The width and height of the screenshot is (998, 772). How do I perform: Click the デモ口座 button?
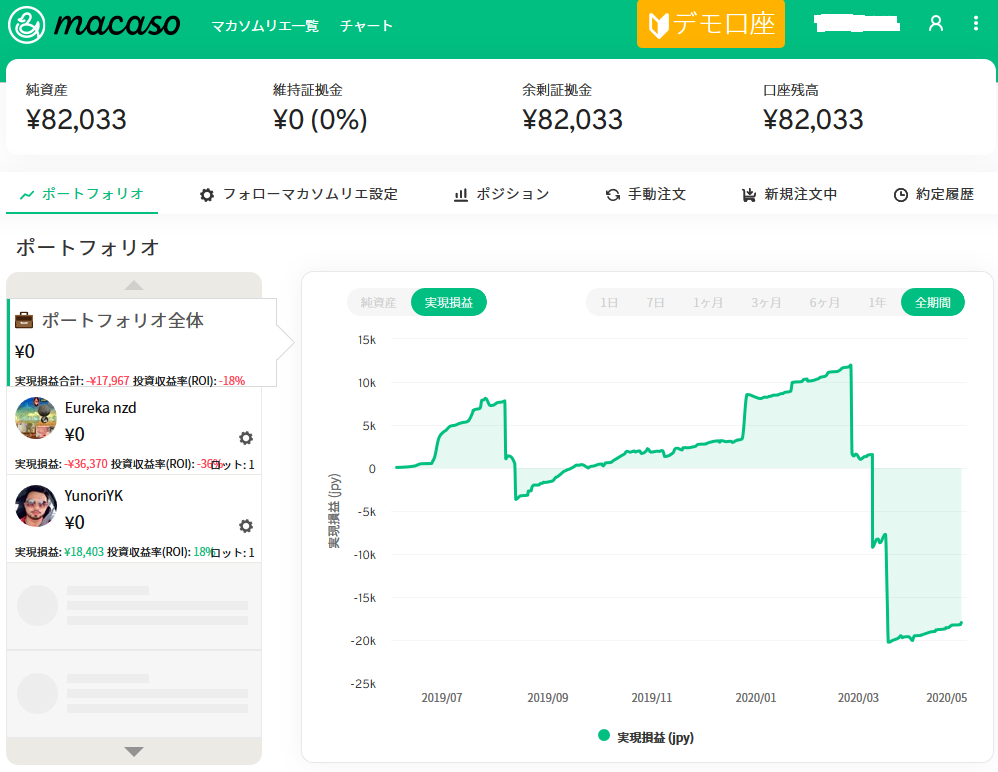(711, 24)
